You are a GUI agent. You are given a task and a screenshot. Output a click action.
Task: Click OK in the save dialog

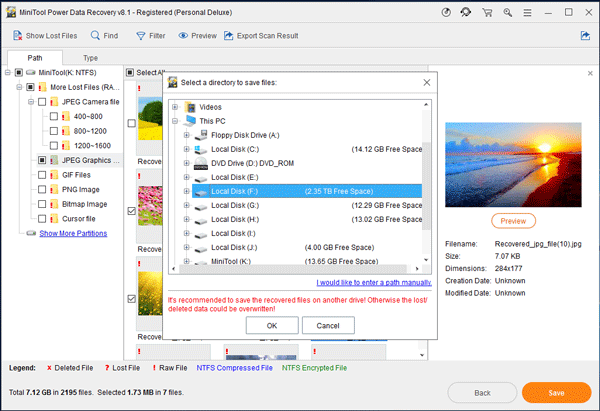click(272, 326)
